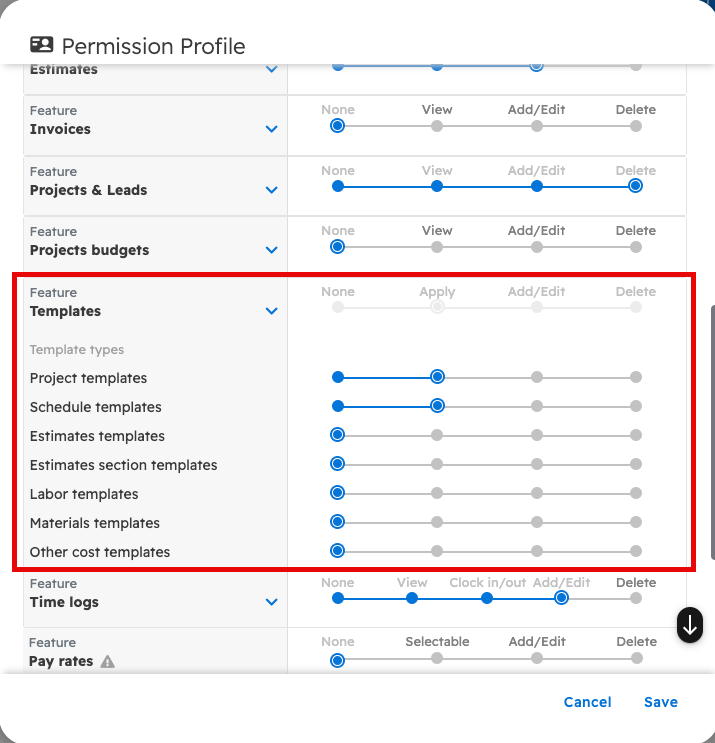Set Labor templates to Add/Edit level
The image size is (715, 743).
537,493
